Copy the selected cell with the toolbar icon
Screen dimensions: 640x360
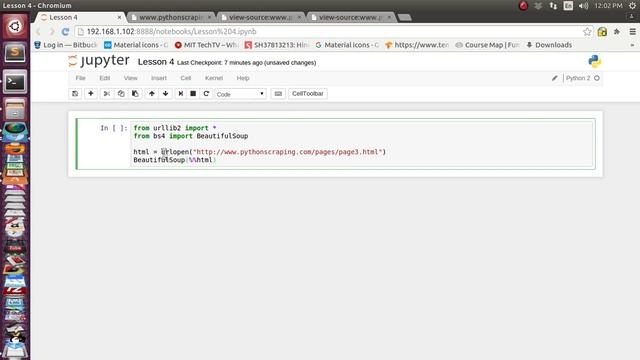click(121, 93)
